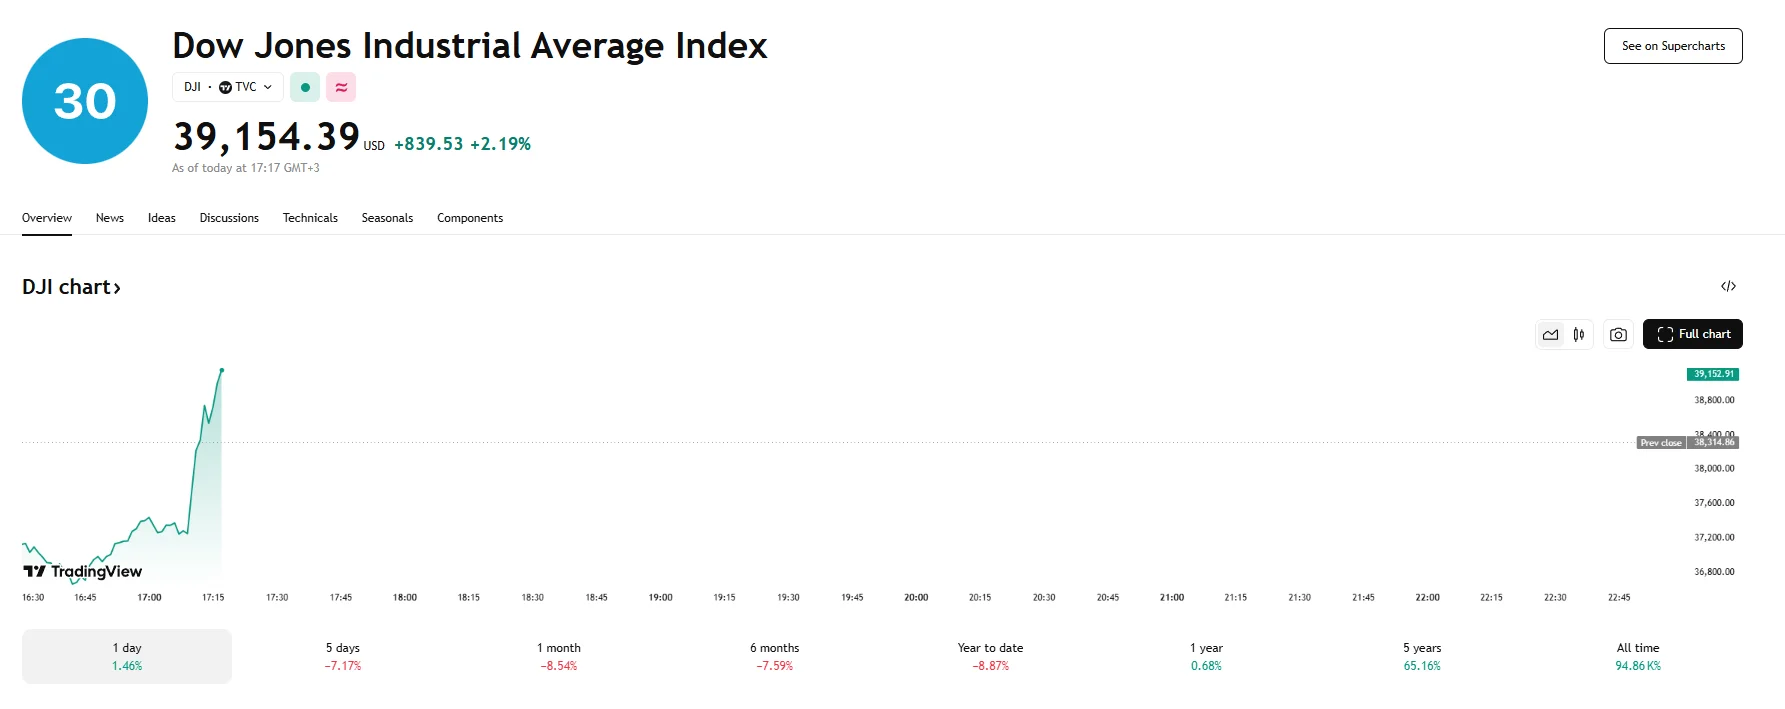Go to the Seasonals tab

pyautogui.click(x=387, y=218)
